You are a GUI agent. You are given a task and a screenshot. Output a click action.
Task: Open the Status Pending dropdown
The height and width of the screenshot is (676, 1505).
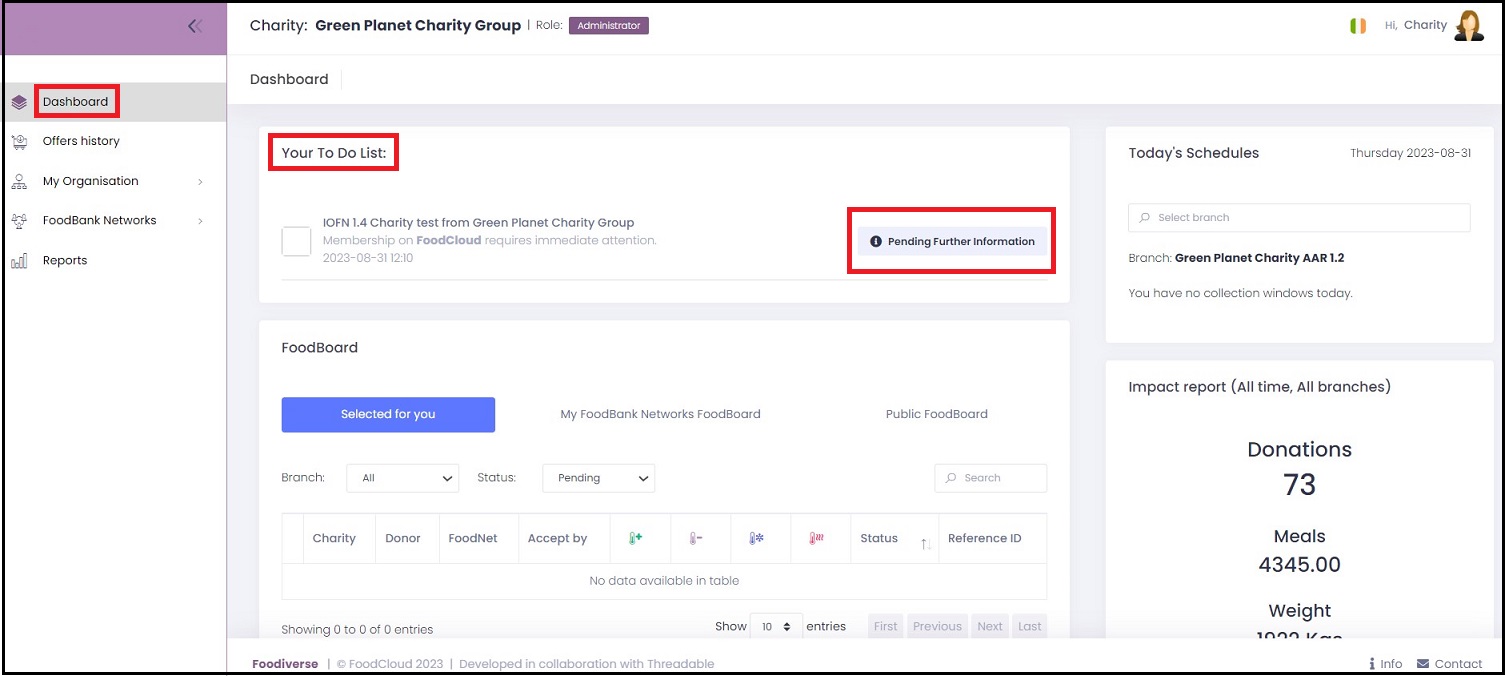point(599,478)
